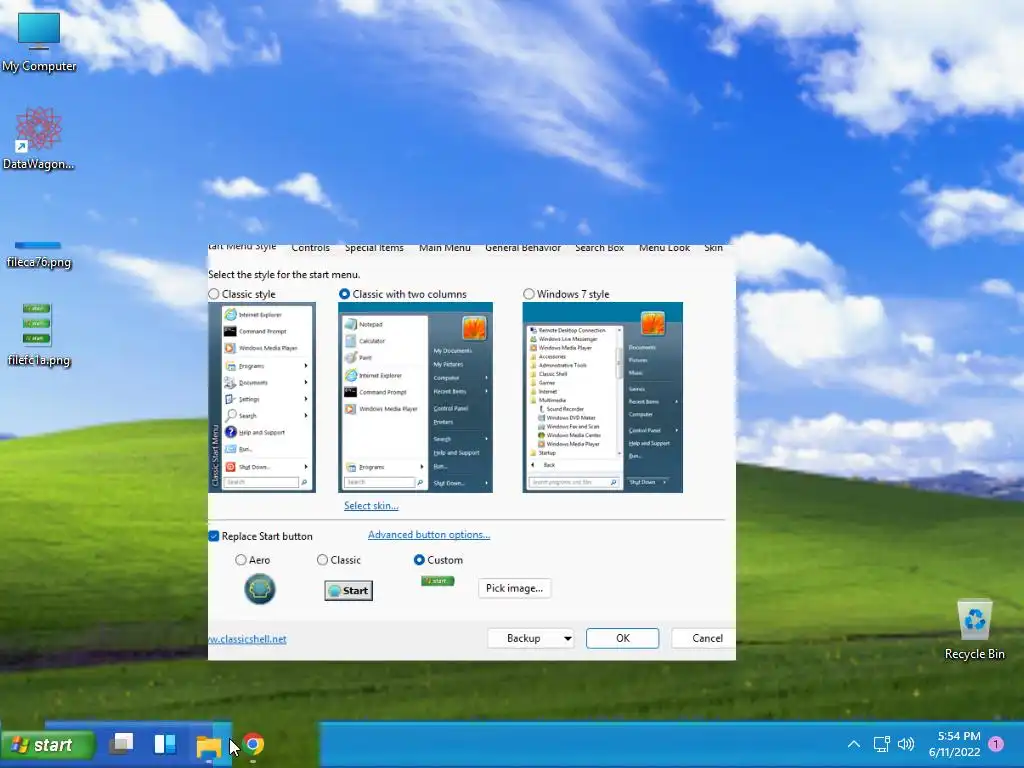Switch to the General Behavior tab
Viewport: 1024px width, 768px height.
click(x=523, y=248)
